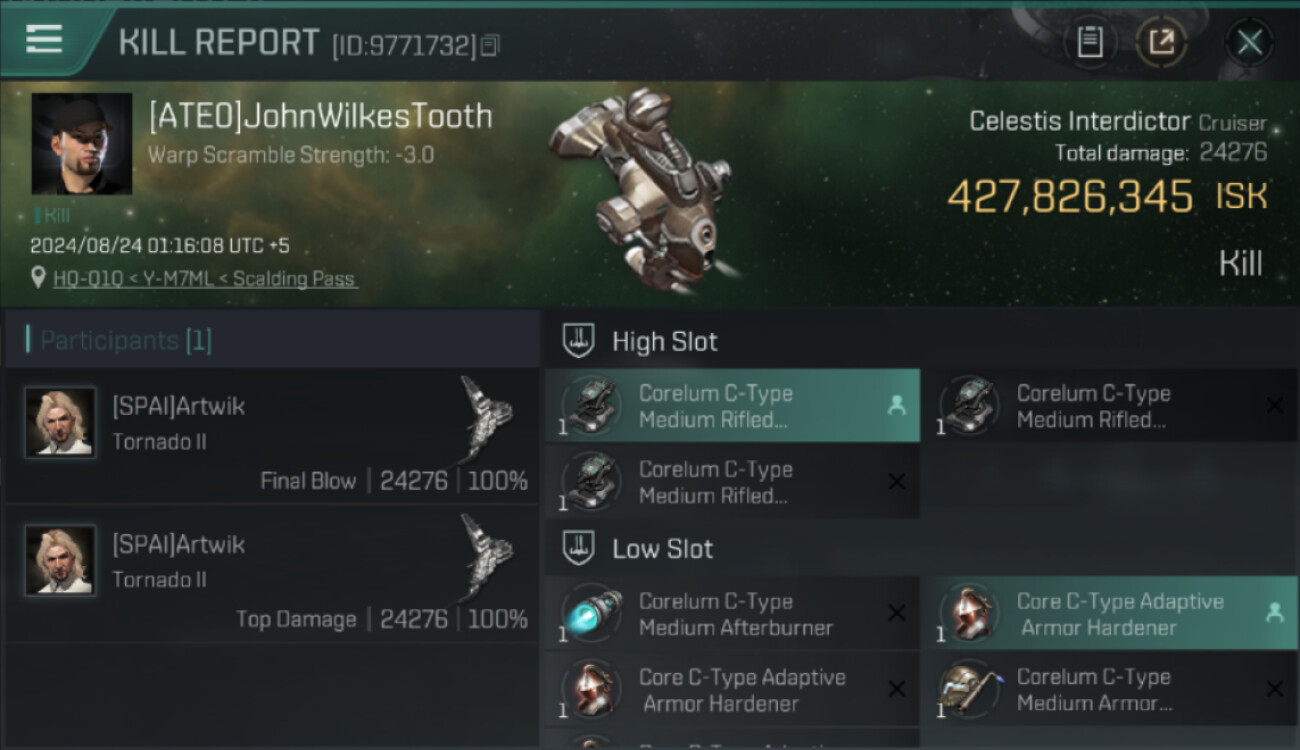Click the Corelum C-Type Medium Afterburner icon
Viewport: 1300px width, 750px height.
(592, 613)
